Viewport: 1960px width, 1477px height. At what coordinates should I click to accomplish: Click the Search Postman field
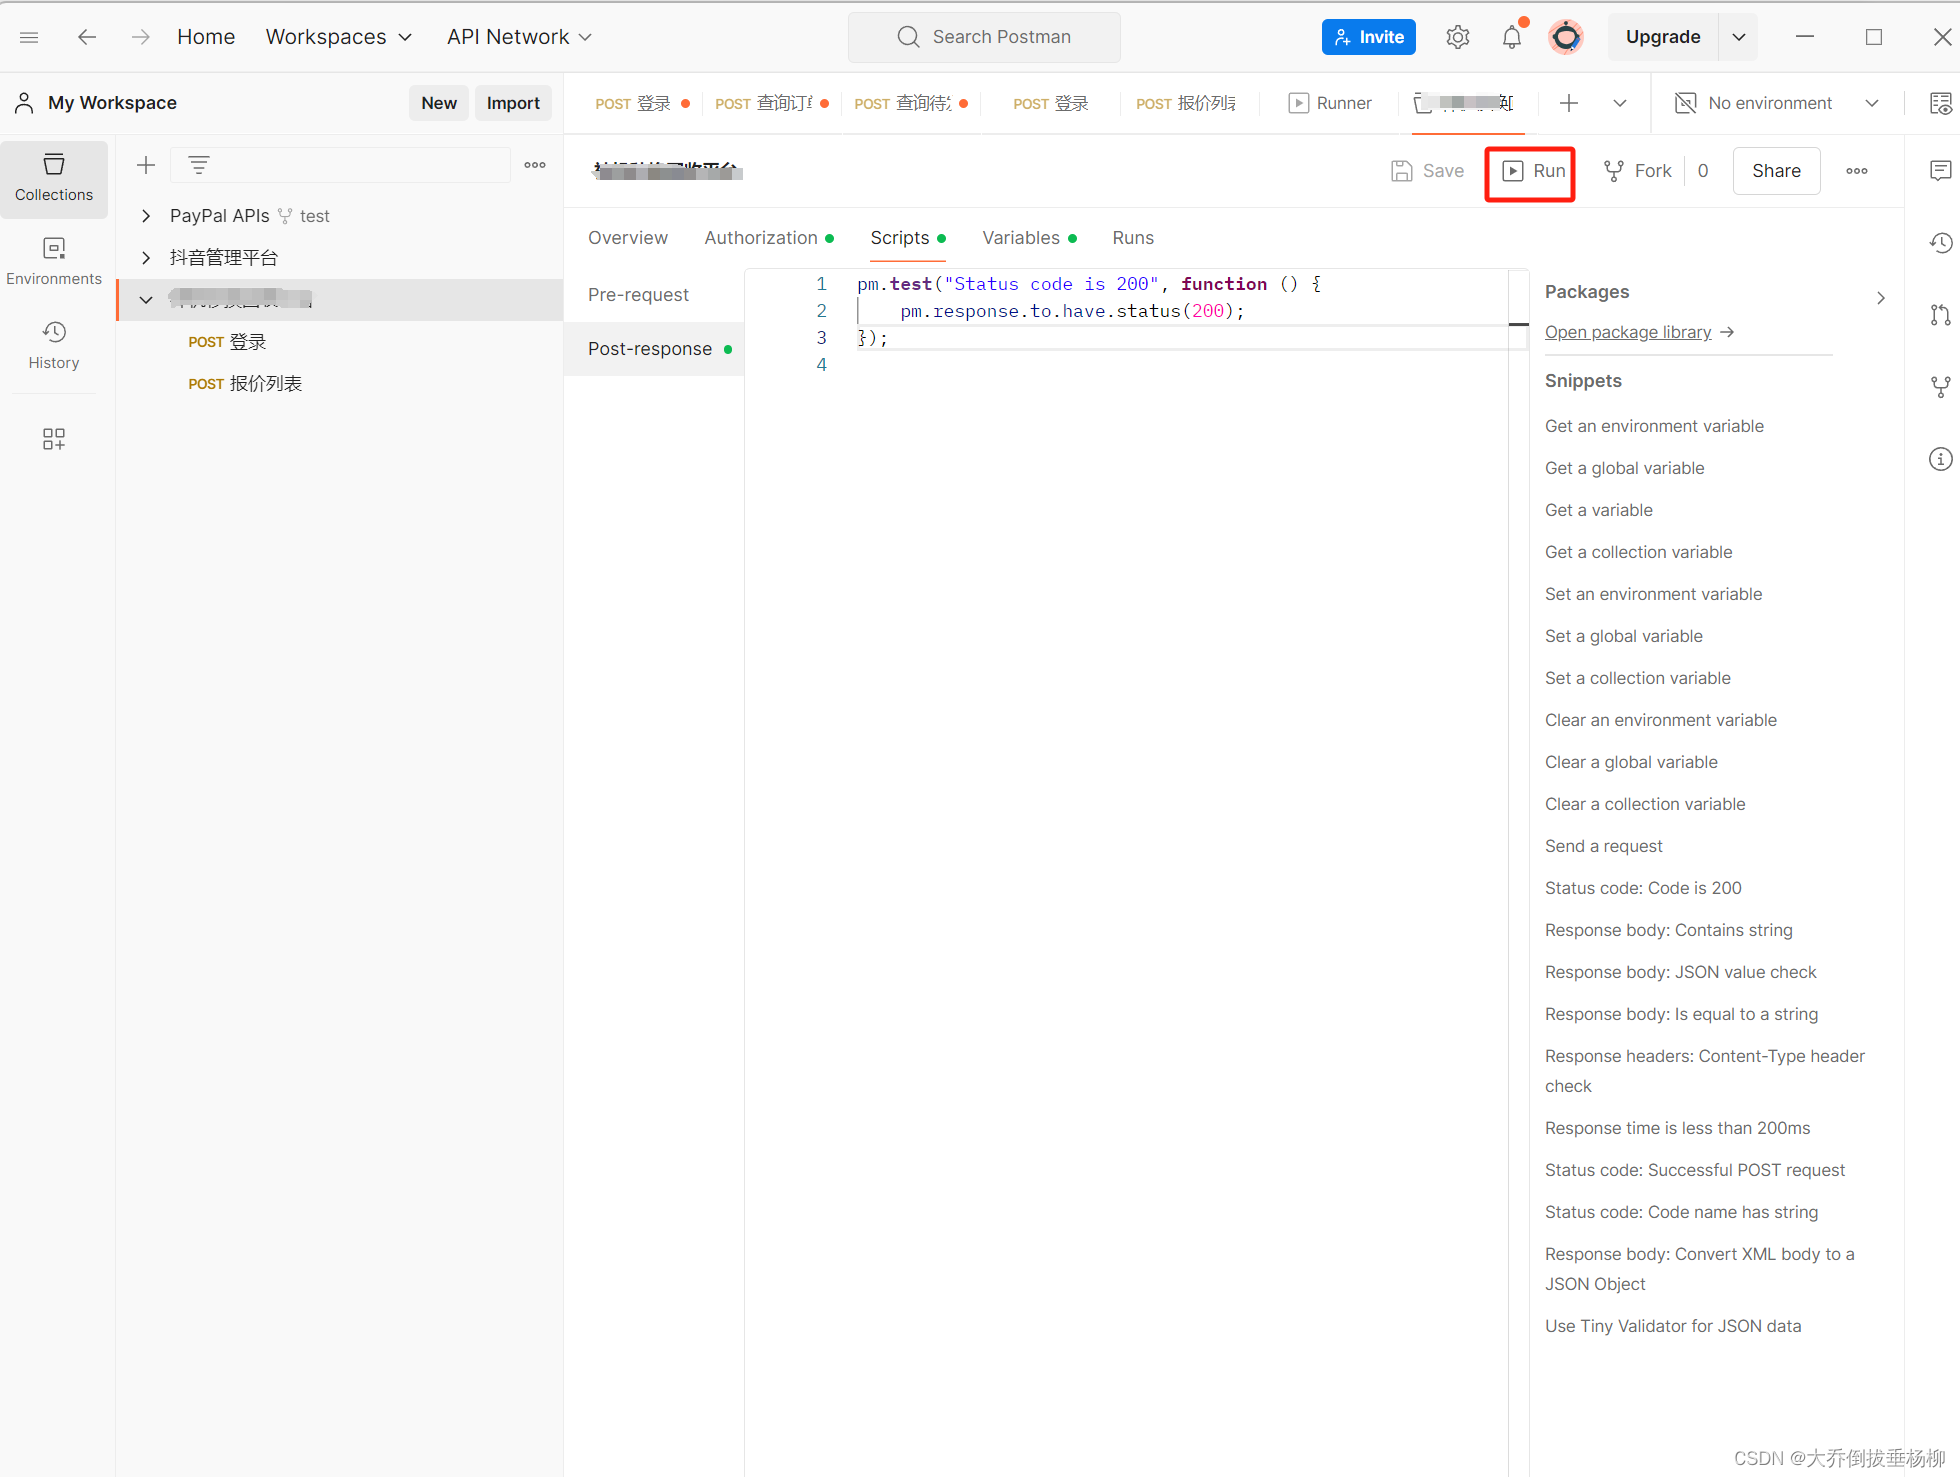[984, 37]
